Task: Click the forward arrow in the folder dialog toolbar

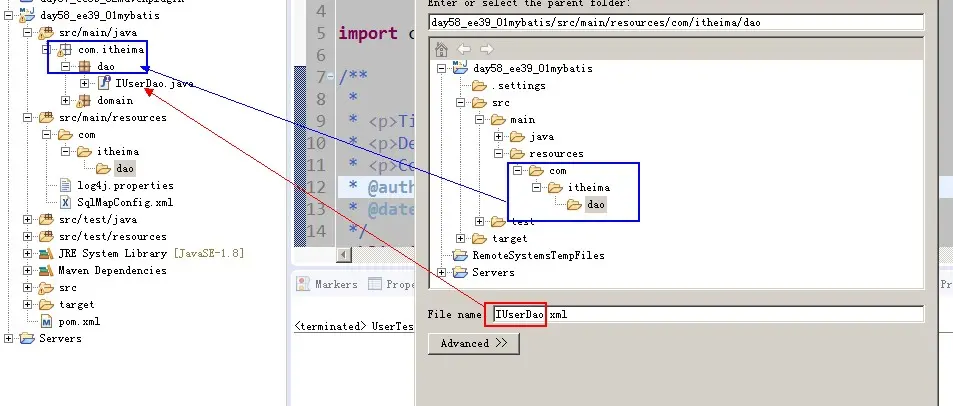Action: tap(486, 49)
